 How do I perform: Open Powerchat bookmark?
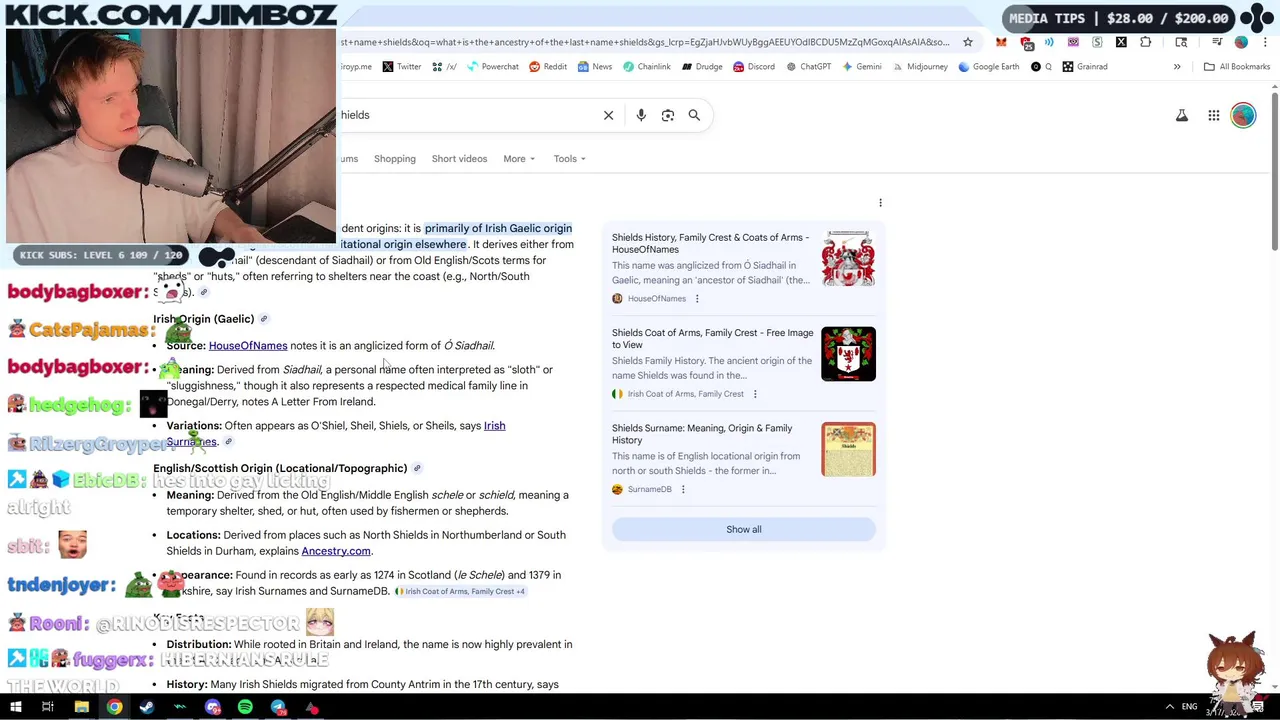(x=493, y=67)
